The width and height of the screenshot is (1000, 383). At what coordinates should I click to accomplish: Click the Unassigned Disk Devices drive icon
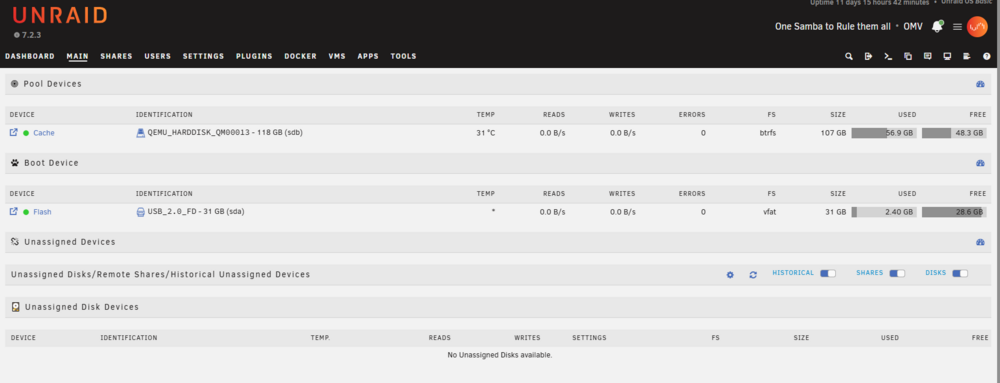click(16, 307)
